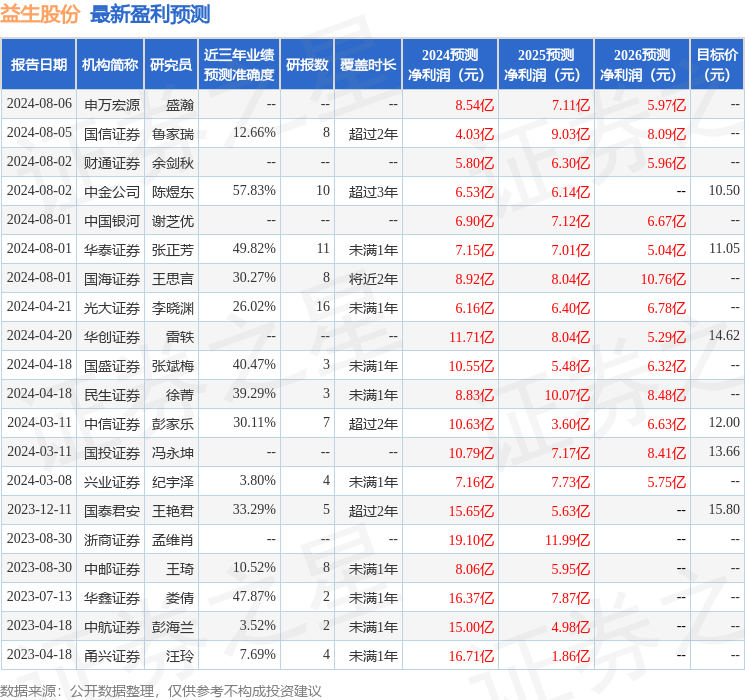The width and height of the screenshot is (745, 700).
Task: Click the 机构简称 column header
Action: tap(110, 65)
